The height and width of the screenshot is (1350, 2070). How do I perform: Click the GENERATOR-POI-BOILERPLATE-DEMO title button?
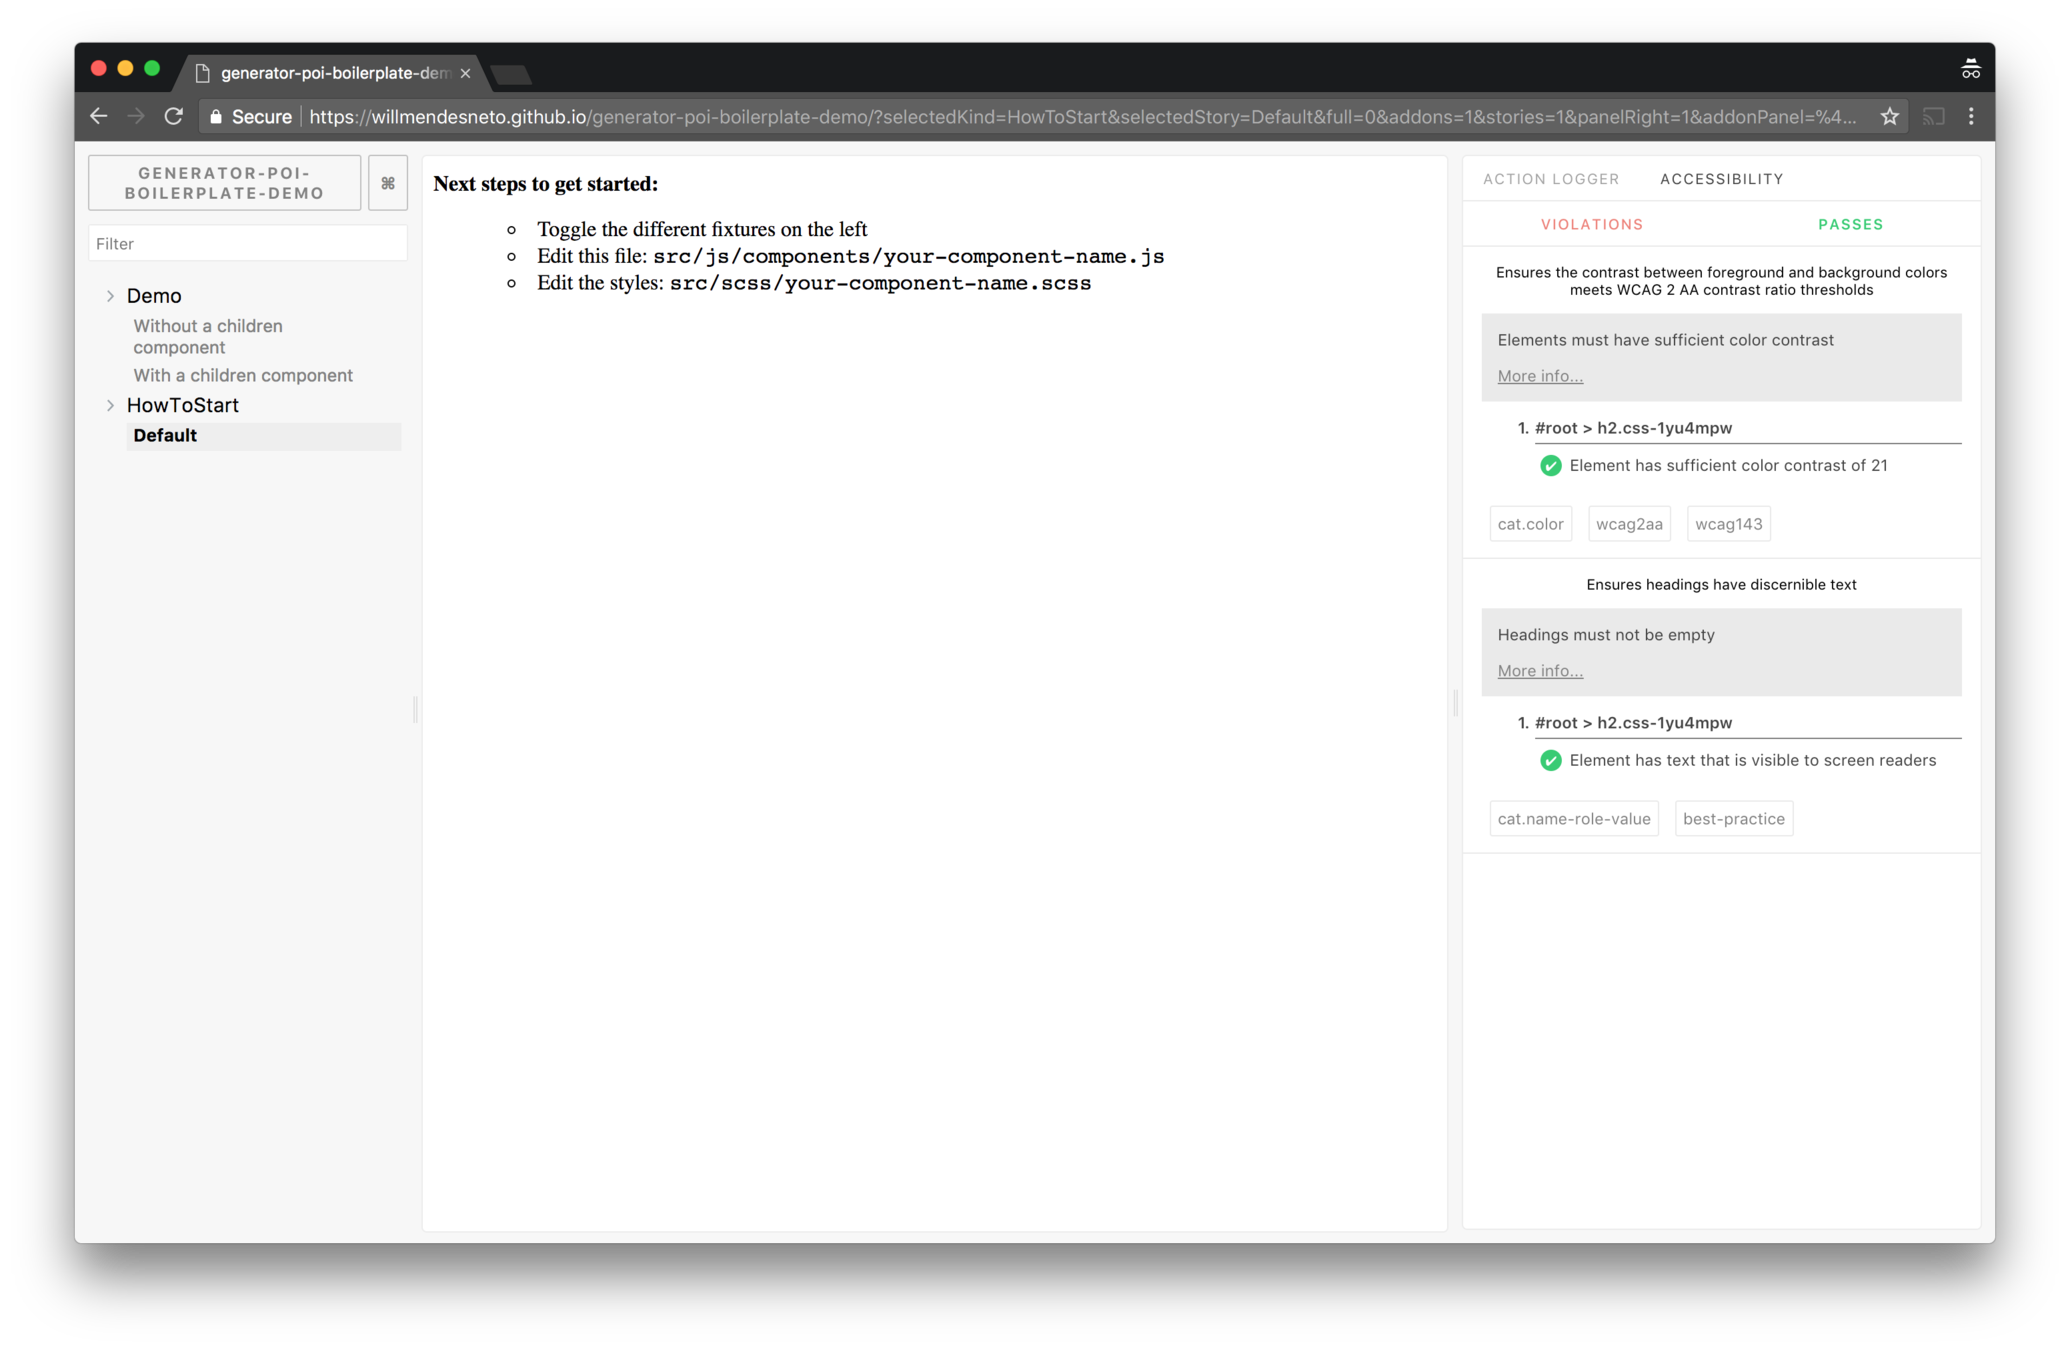tap(224, 183)
